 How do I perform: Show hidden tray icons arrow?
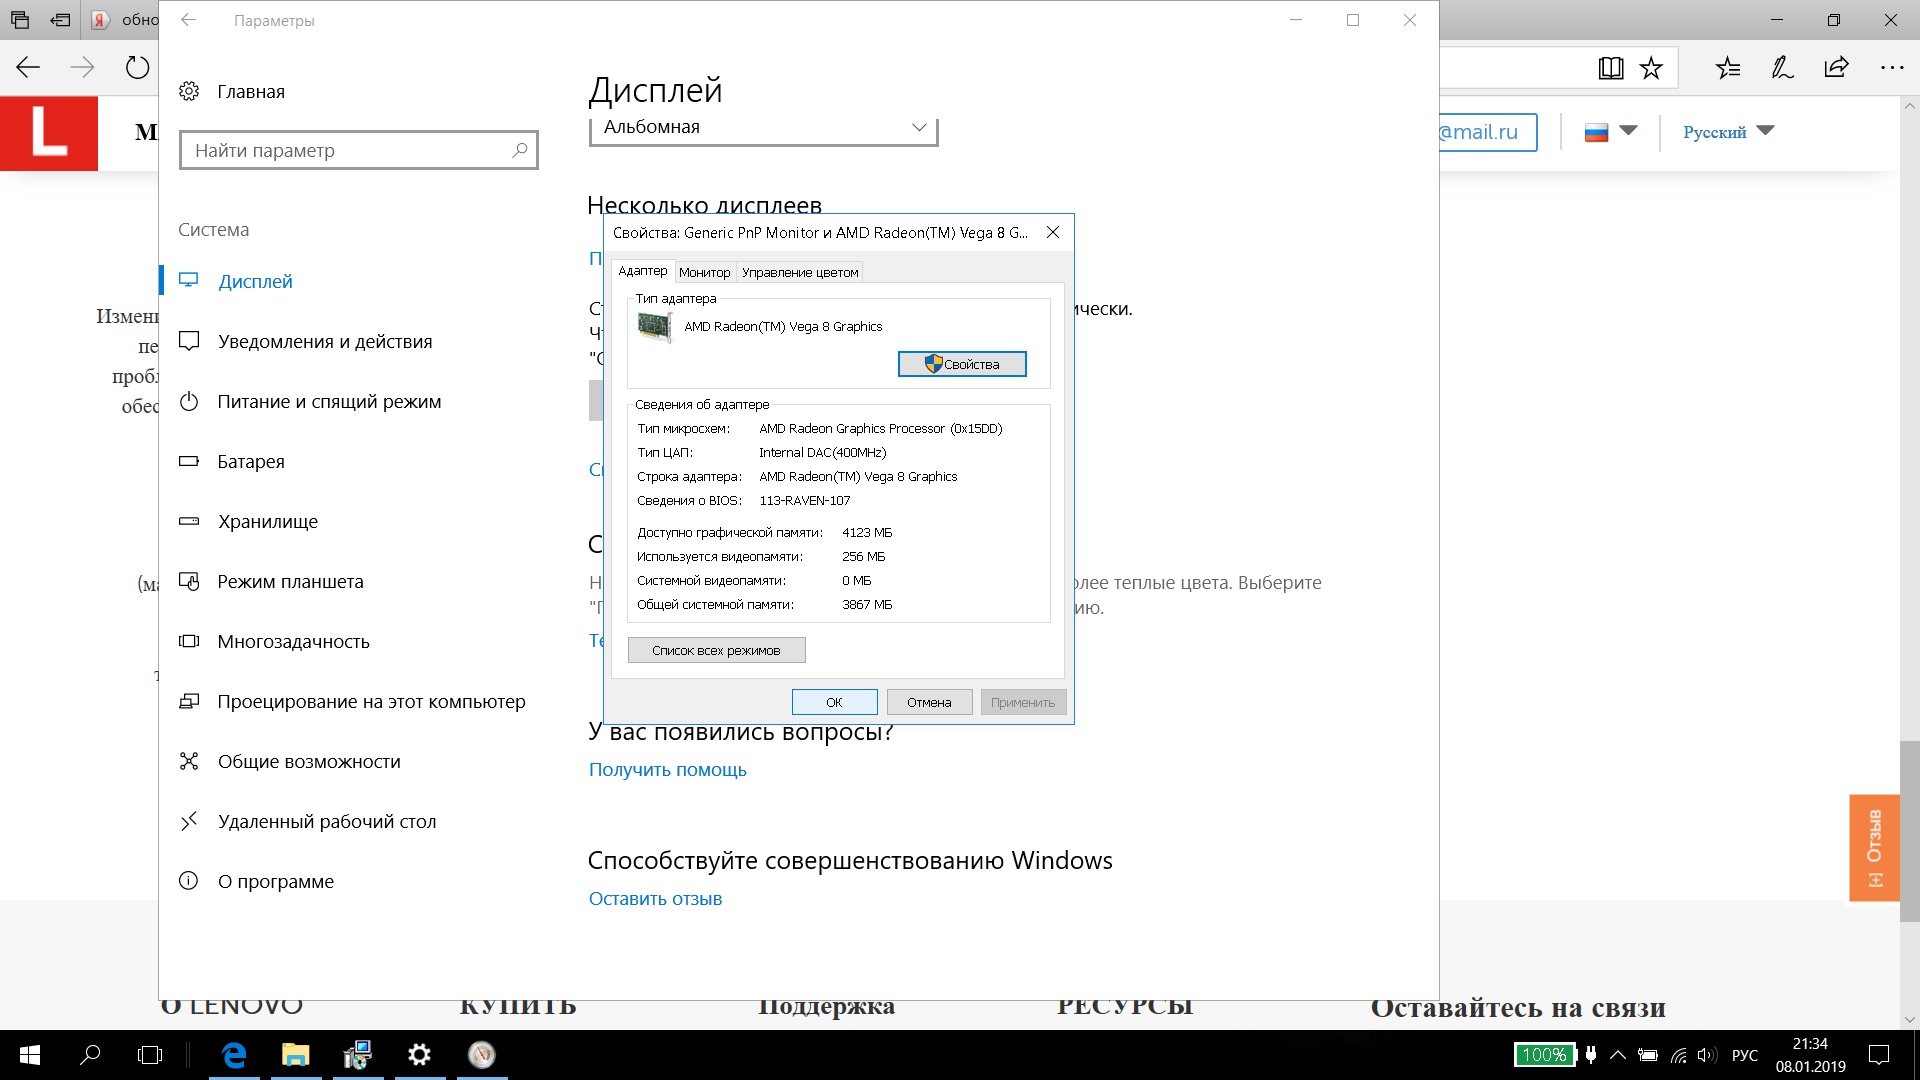tap(1618, 1055)
